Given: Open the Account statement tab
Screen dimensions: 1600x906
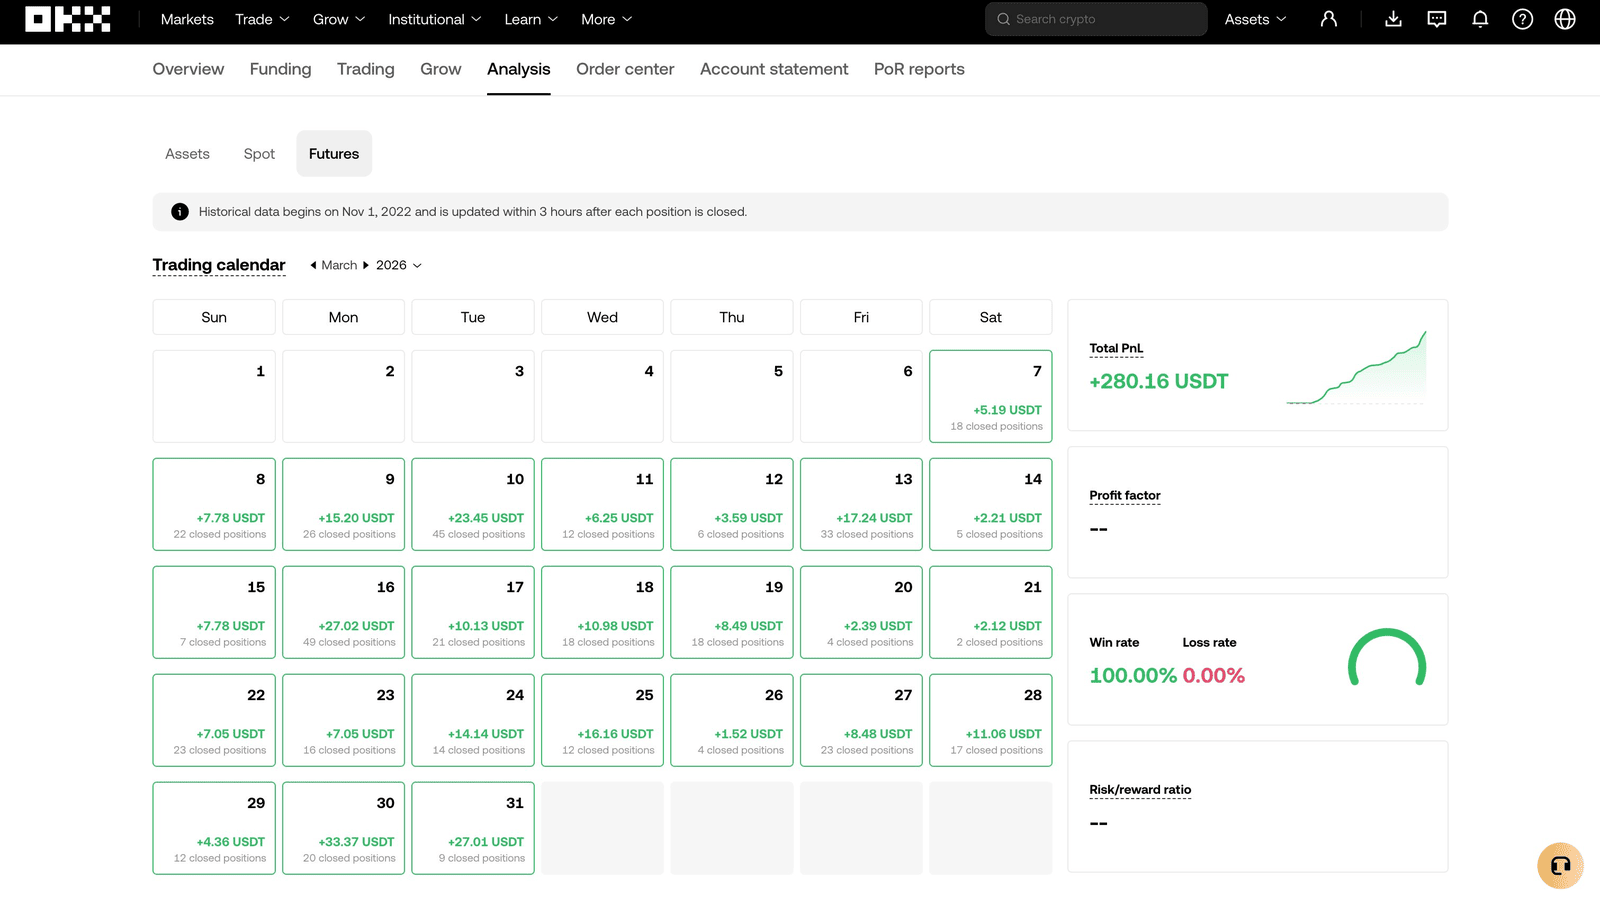Looking at the screenshot, I should tap(774, 69).
